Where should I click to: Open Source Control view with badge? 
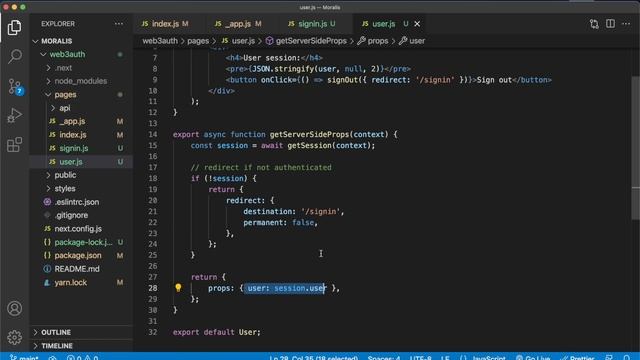click(x=16, y=87)
